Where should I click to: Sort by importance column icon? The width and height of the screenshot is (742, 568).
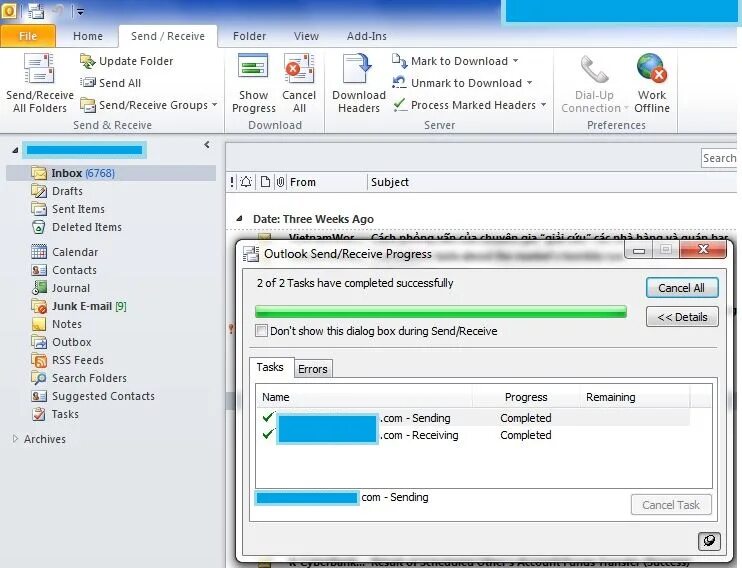click(232, 182)
